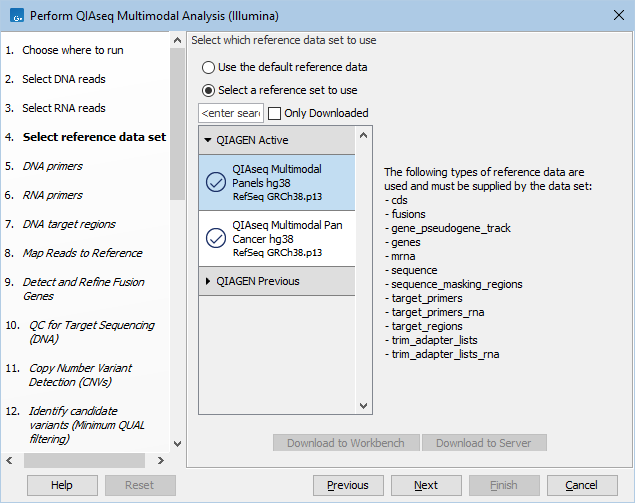
Task: Click reference list scroll down arrow
Action: (x=364, y=405)
